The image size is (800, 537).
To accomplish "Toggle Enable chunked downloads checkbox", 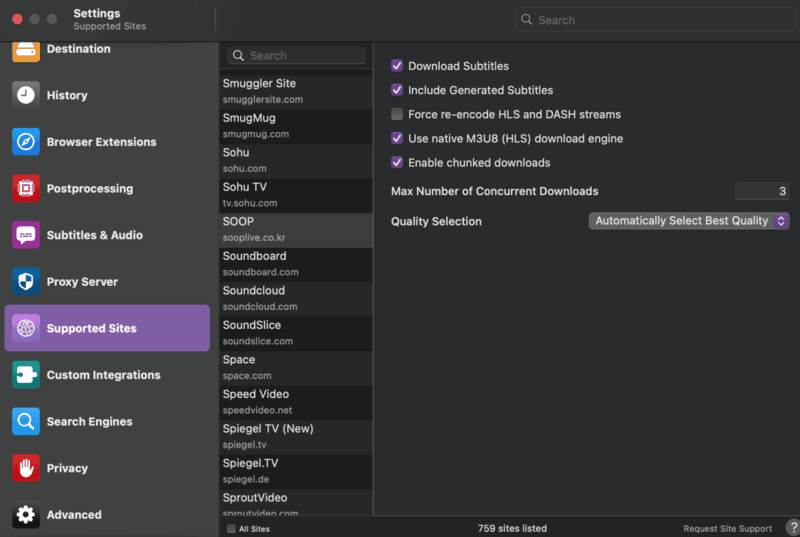I will (396, 162).
